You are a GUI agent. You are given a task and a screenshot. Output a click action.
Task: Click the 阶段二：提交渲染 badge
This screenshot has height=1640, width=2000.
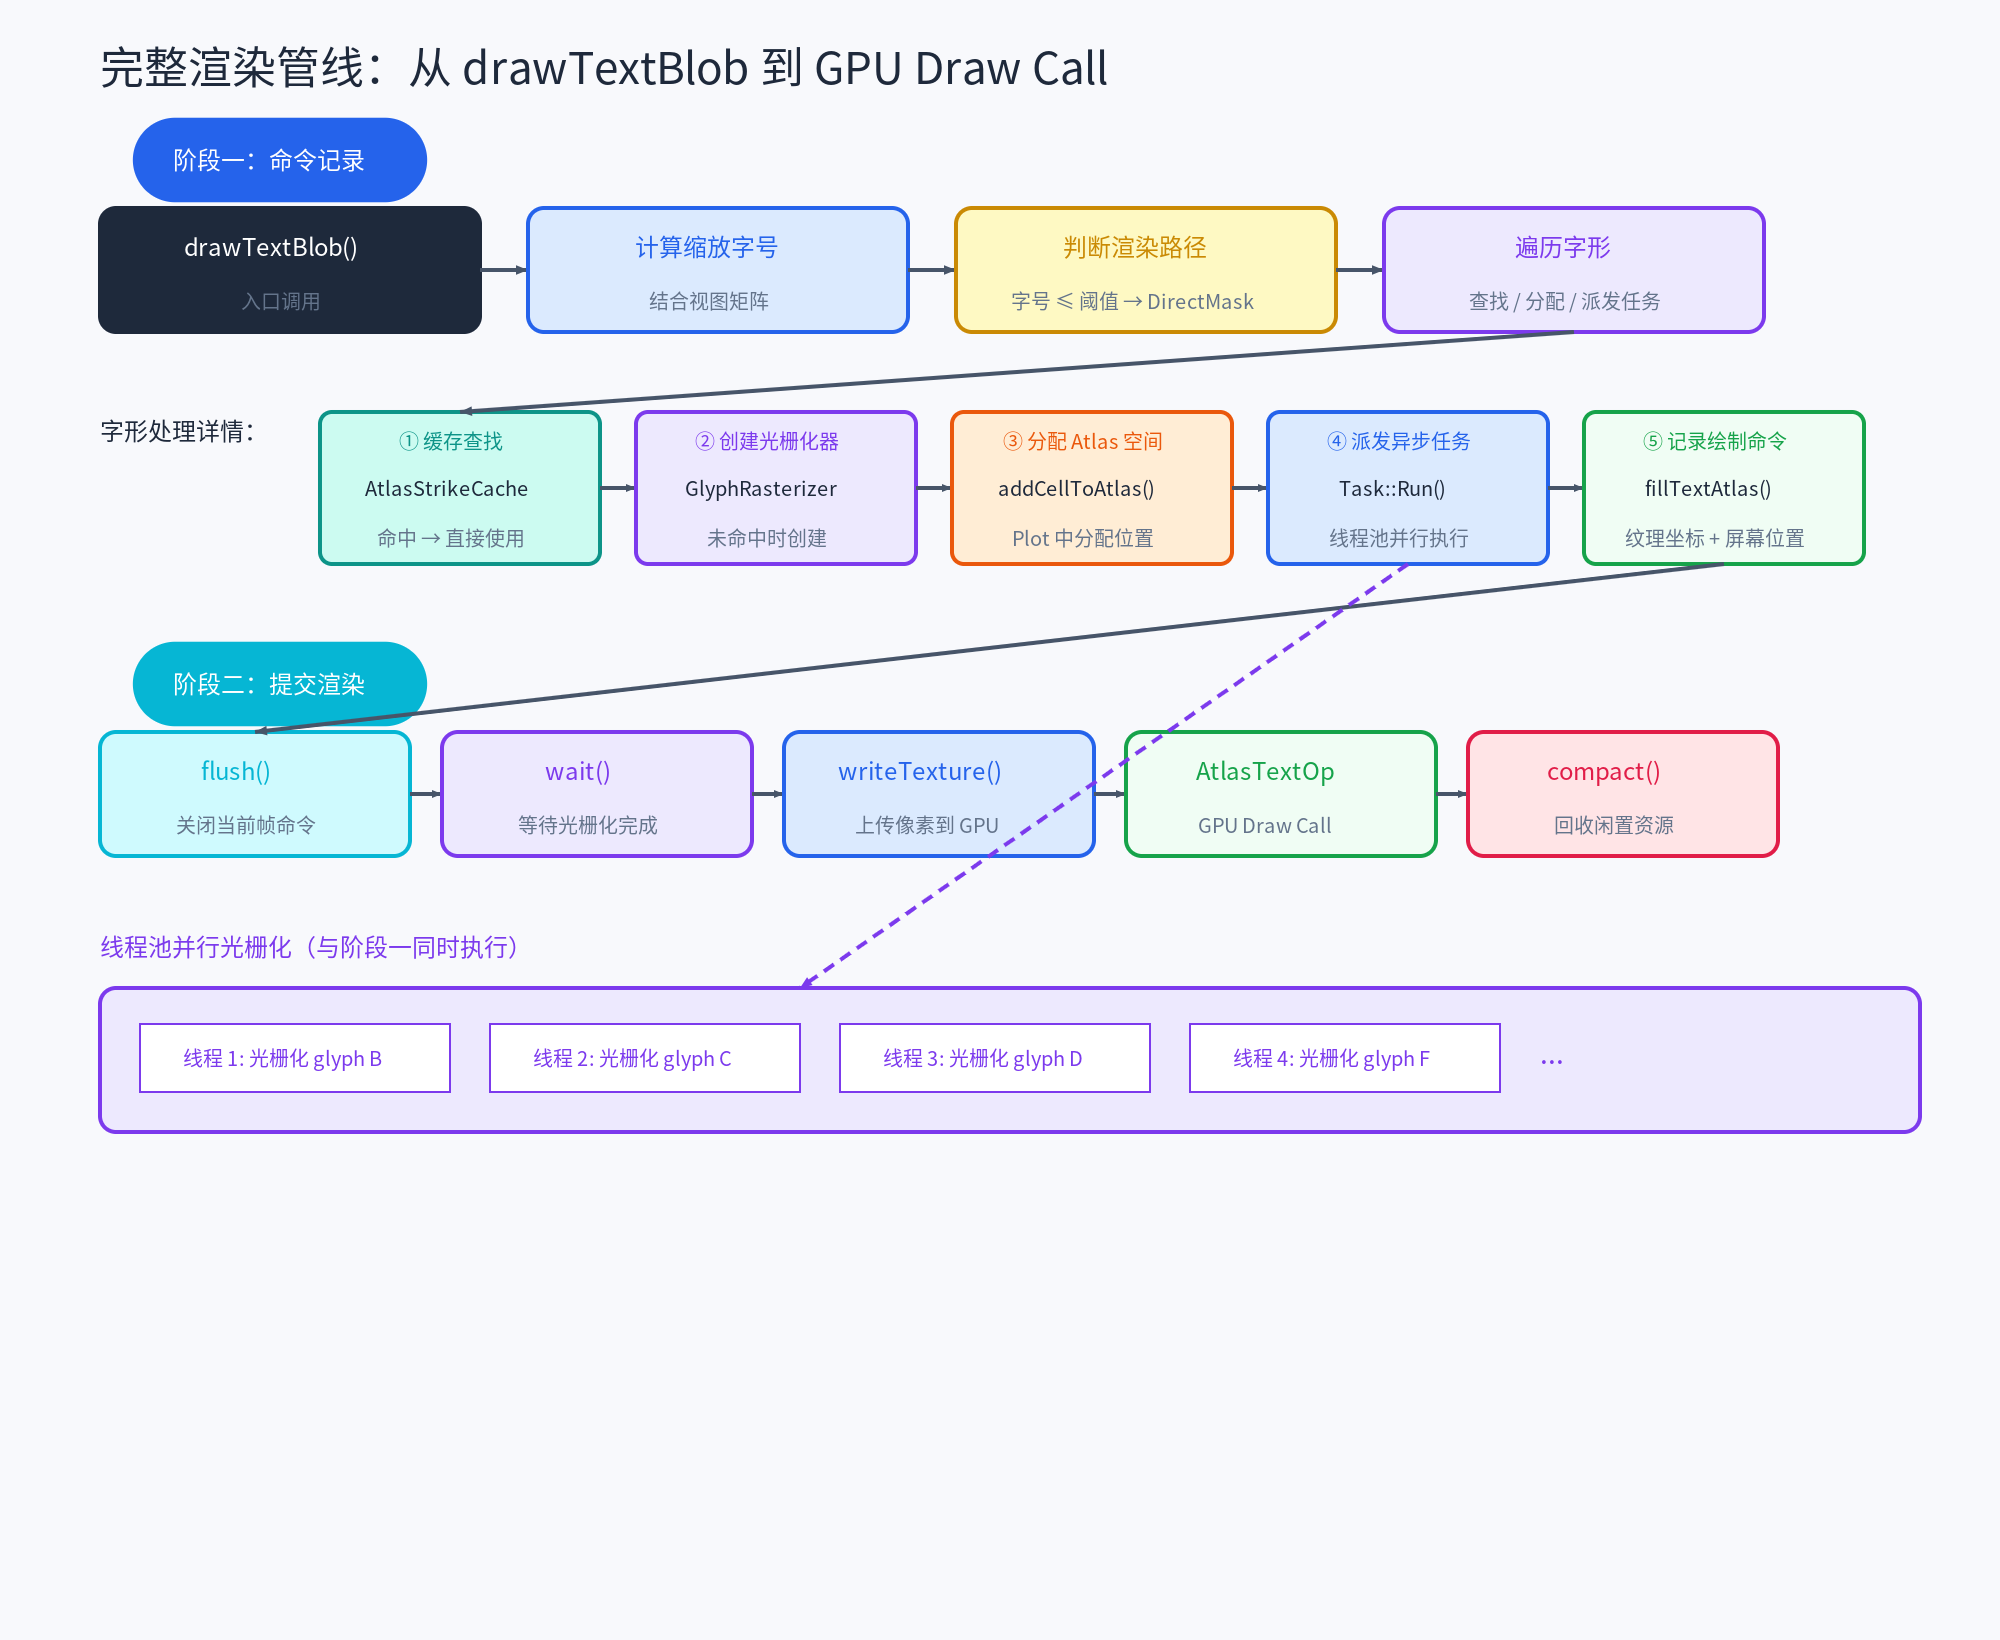(x=279, y=684)
